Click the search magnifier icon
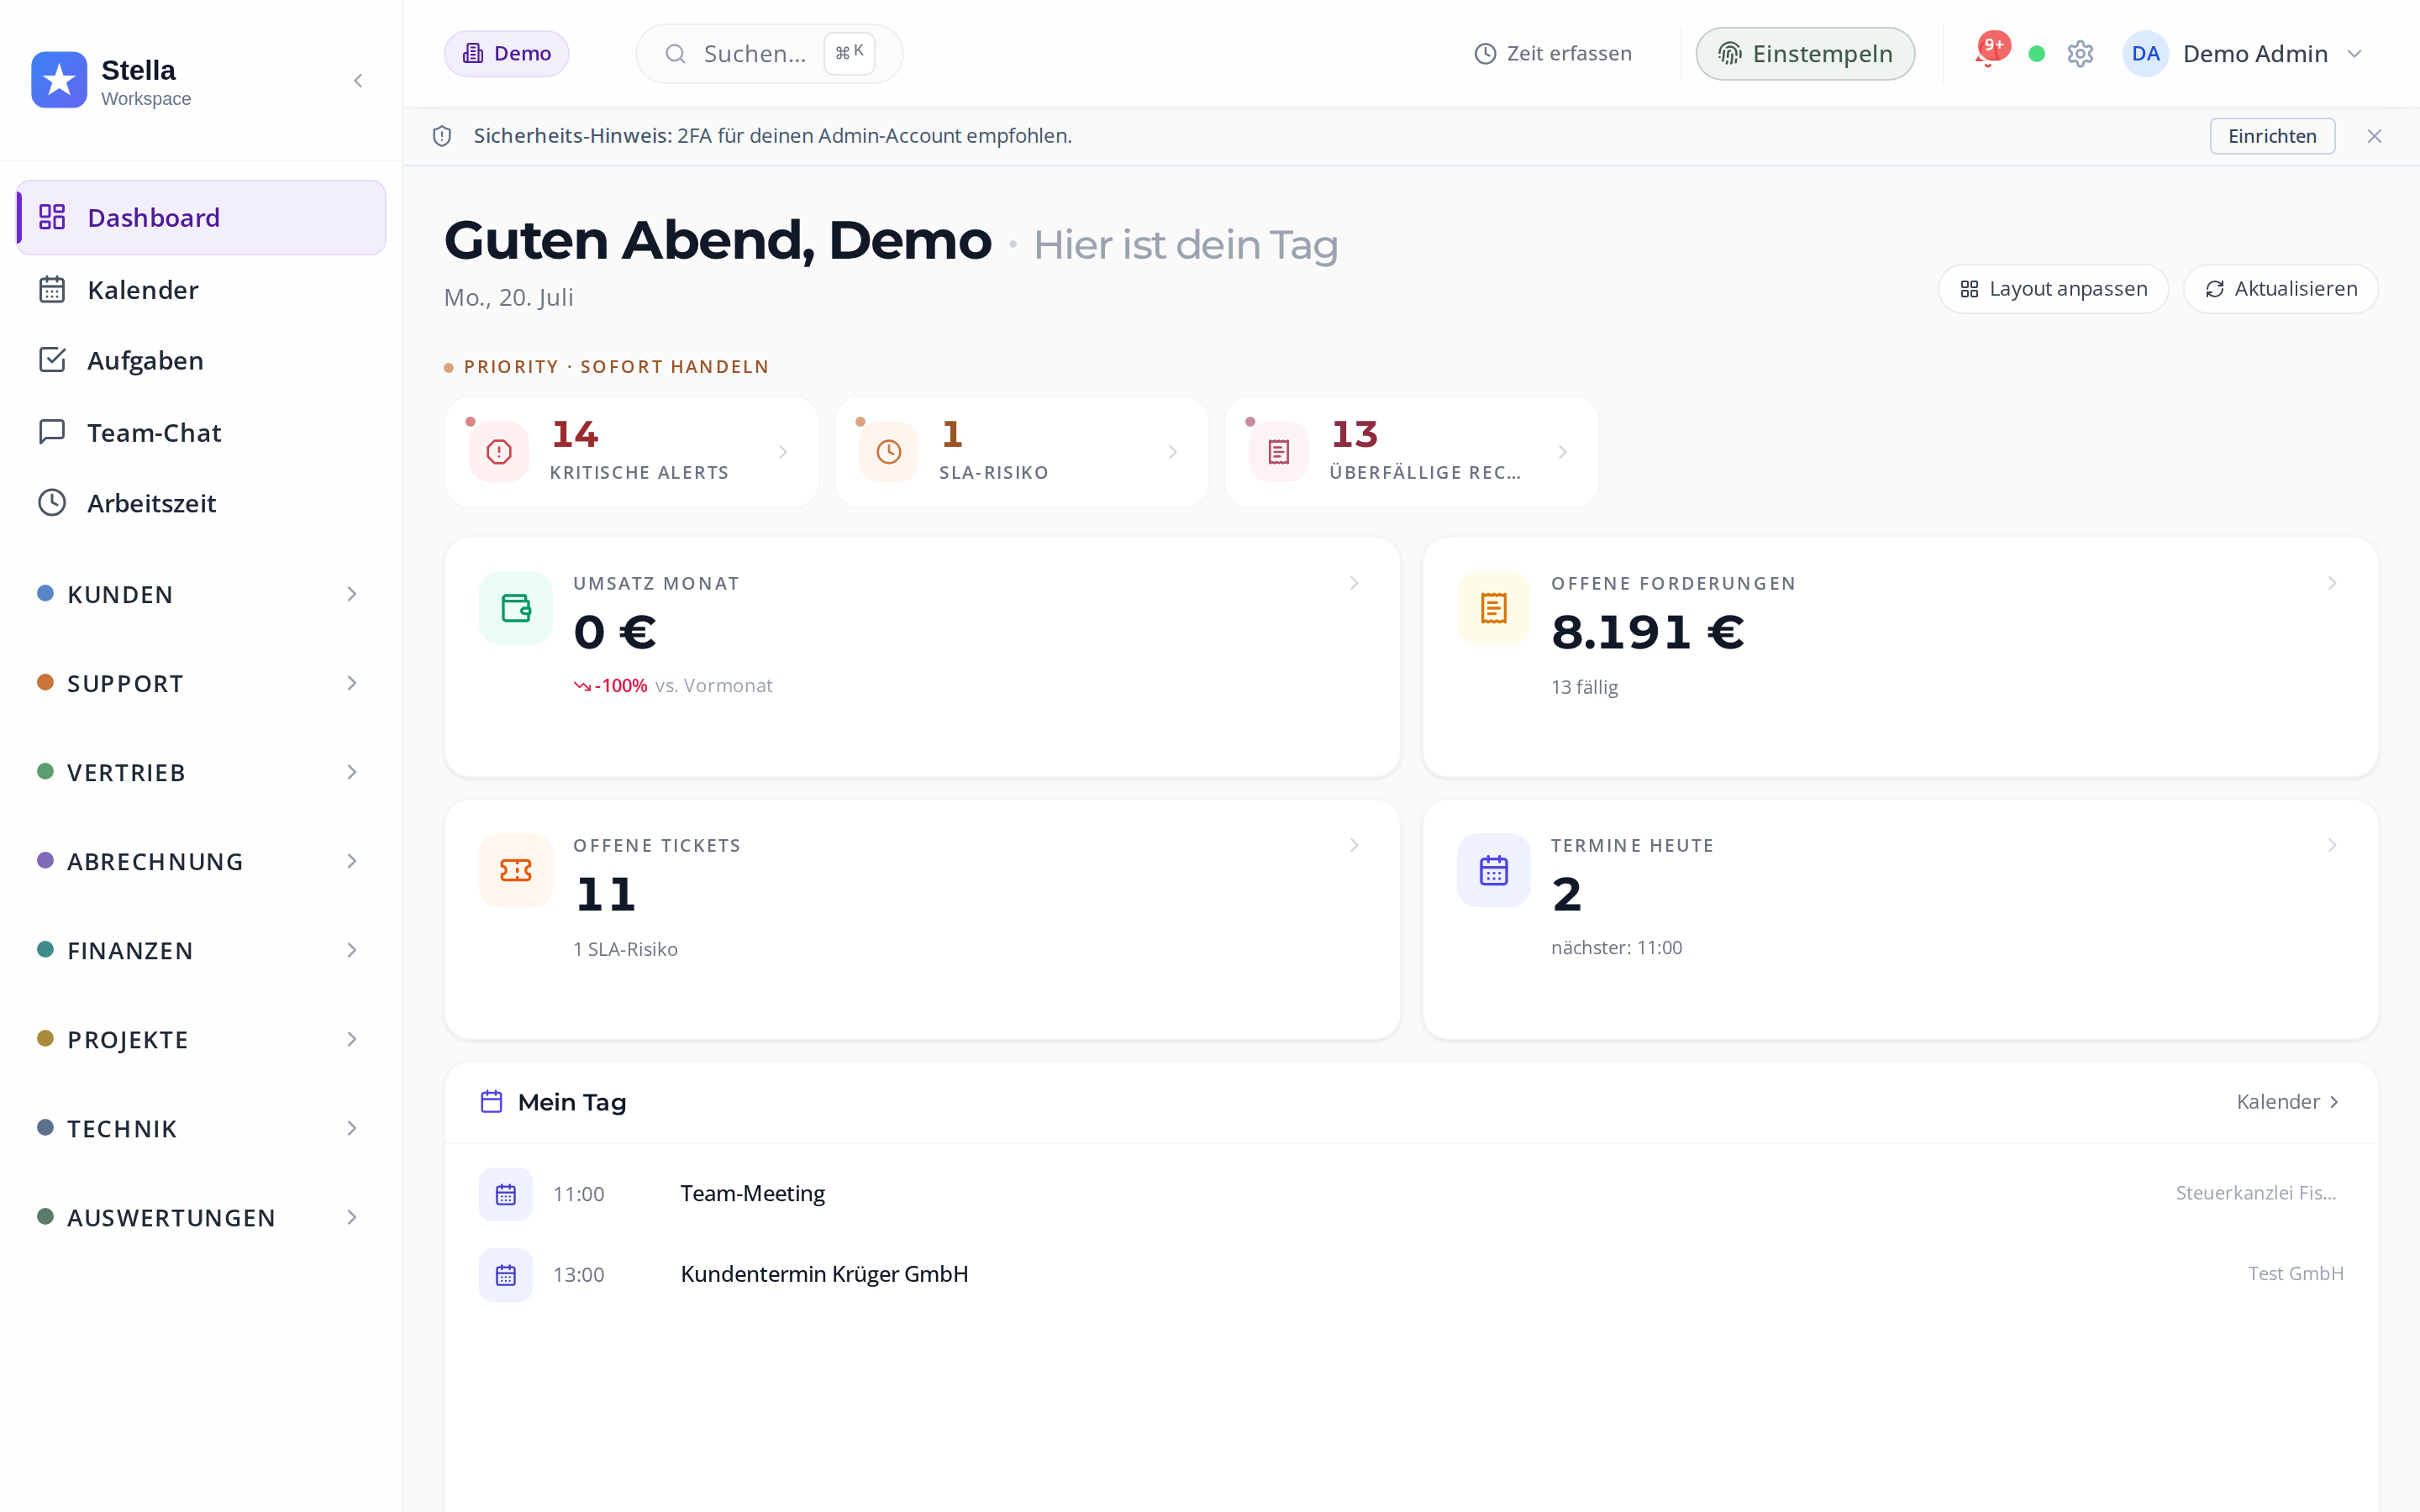 point(675,54)
